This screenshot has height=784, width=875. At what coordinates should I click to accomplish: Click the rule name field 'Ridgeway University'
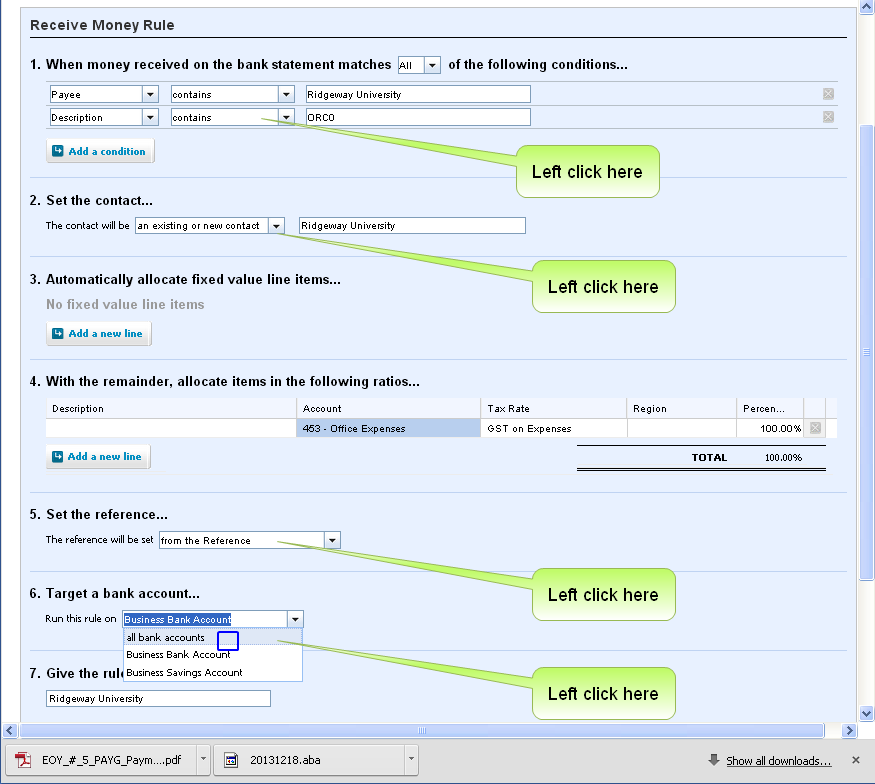(158, 698)
